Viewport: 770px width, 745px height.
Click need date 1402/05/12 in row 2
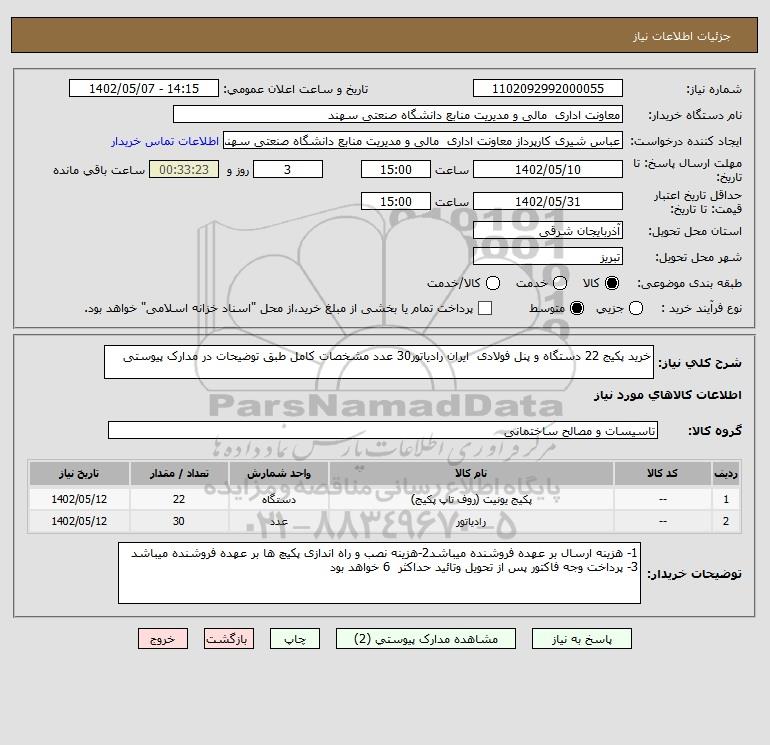[79, 522]
